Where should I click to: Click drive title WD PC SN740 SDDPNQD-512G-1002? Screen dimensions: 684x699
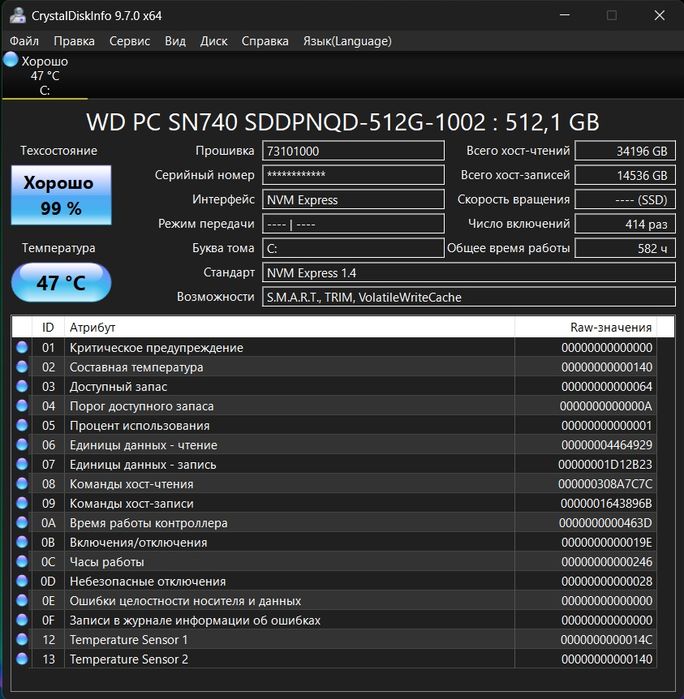342,122
